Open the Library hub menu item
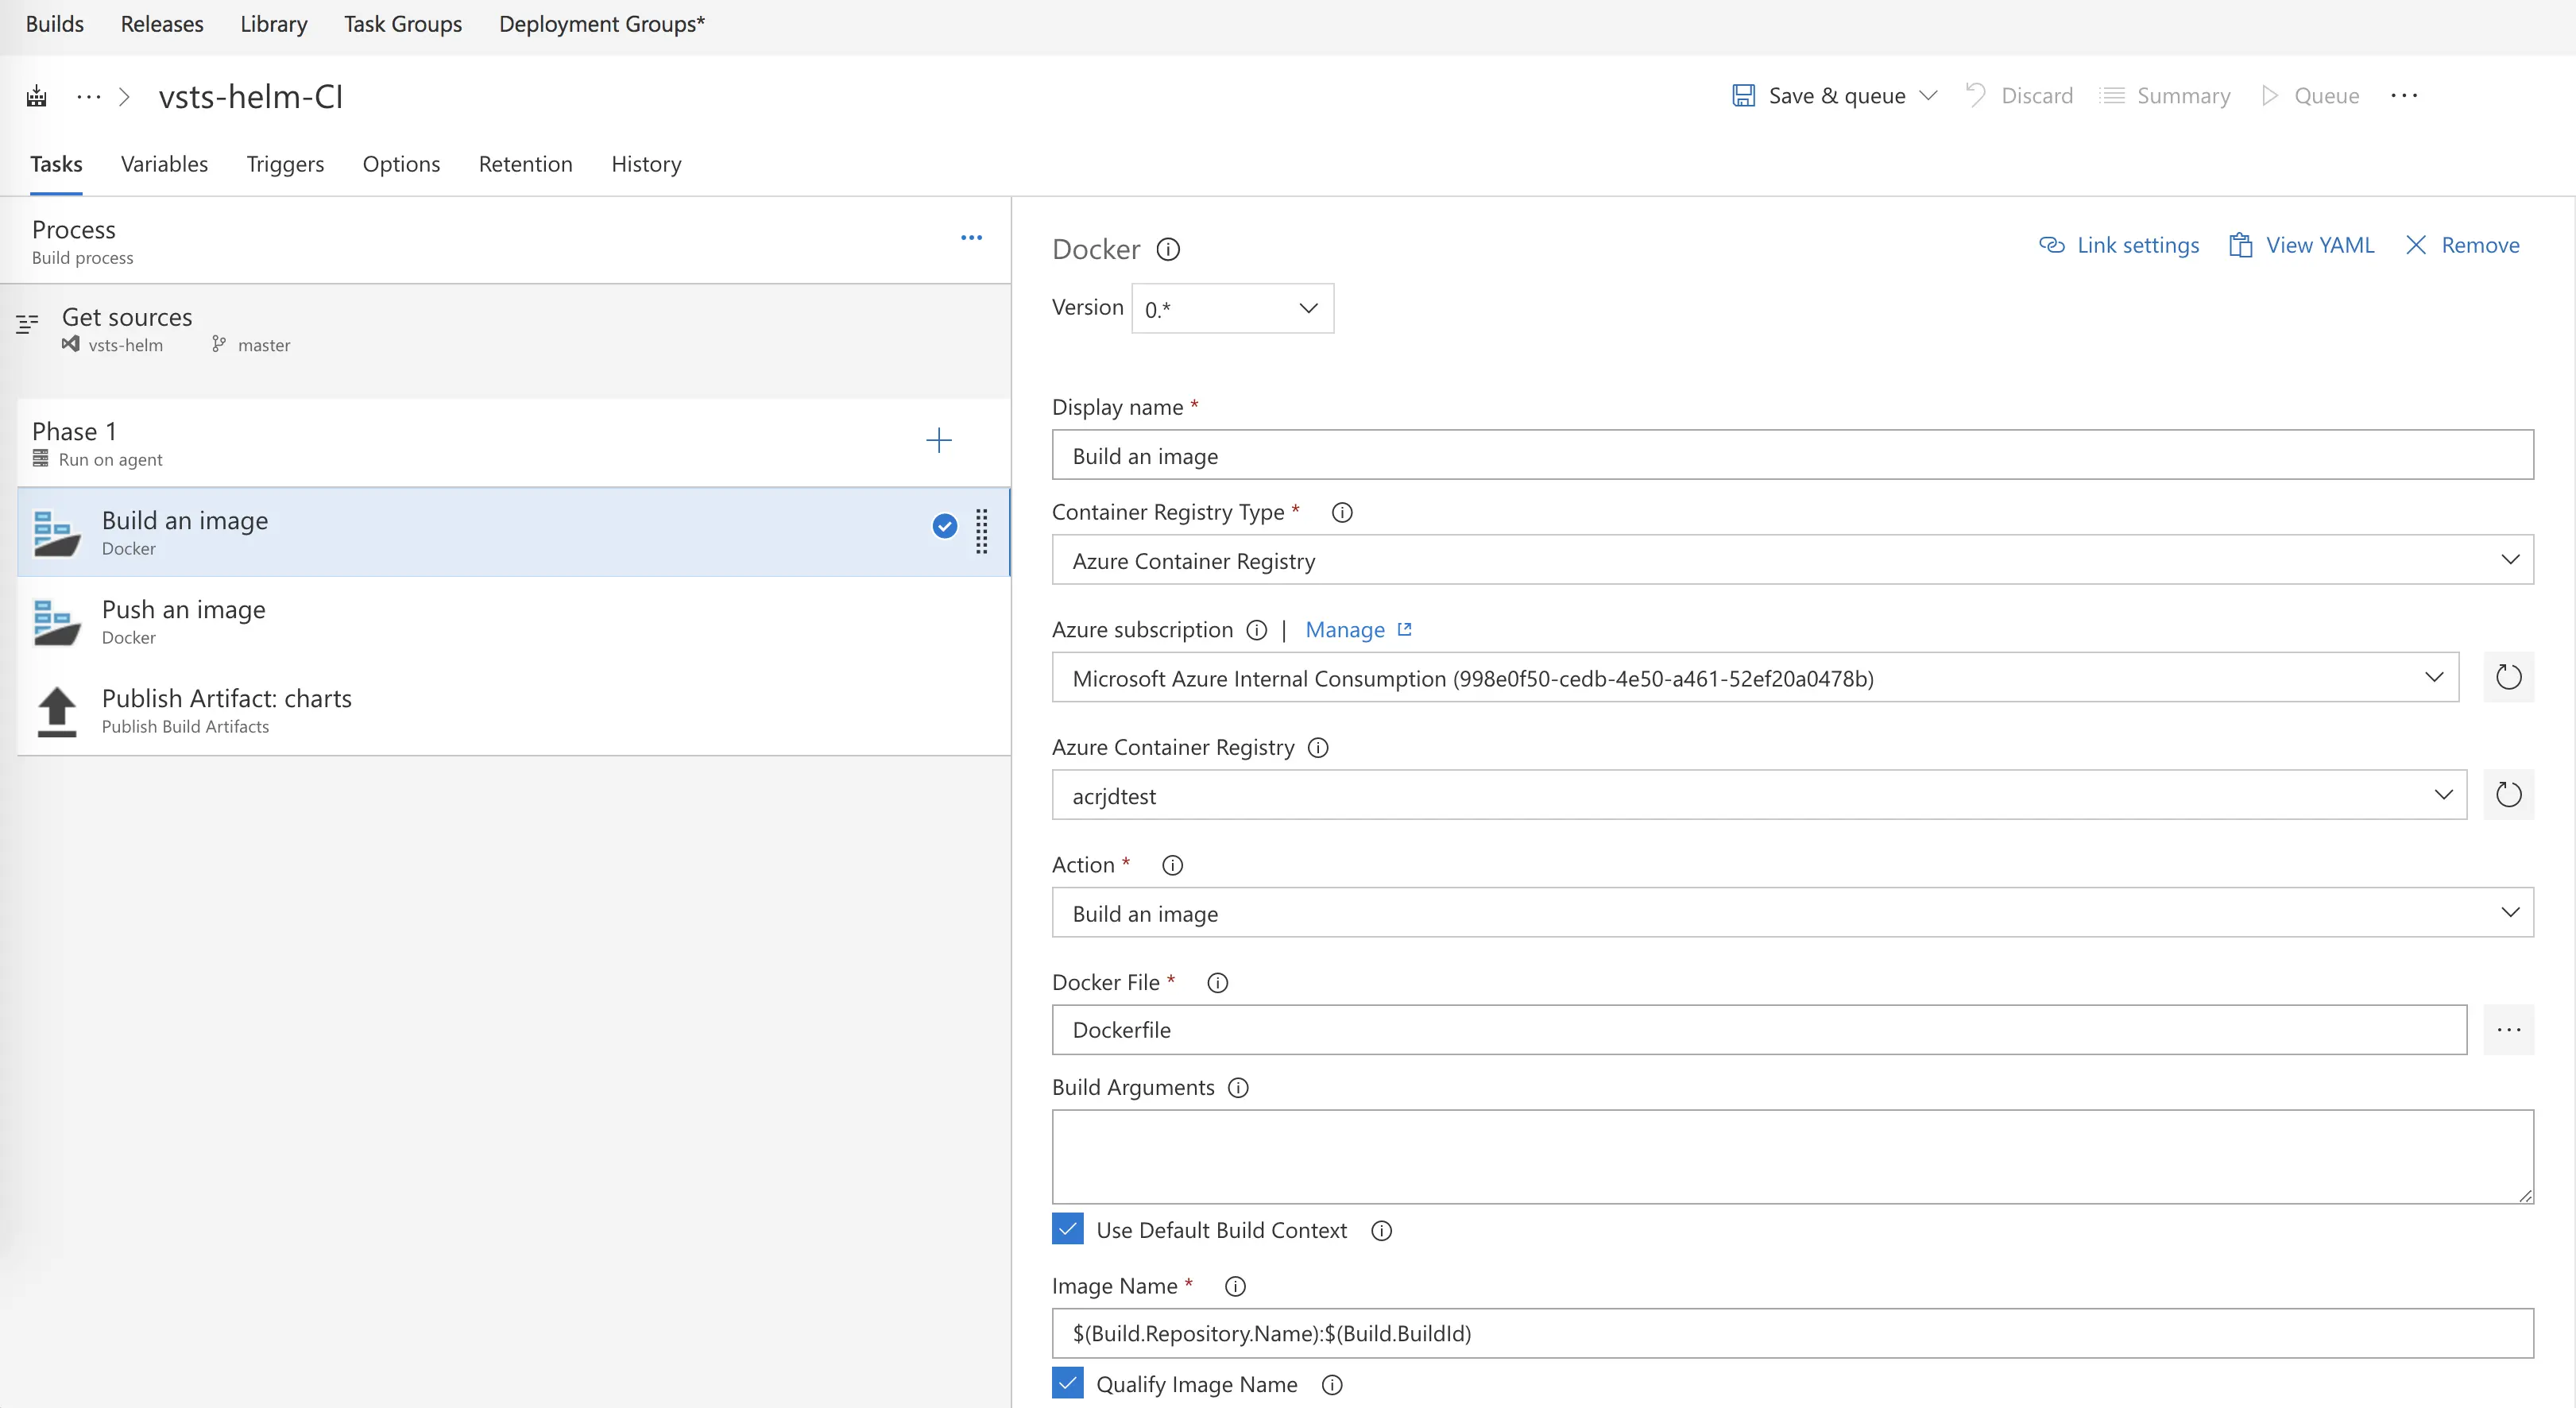This screenshot has height=1408, width=2576. 273,24
